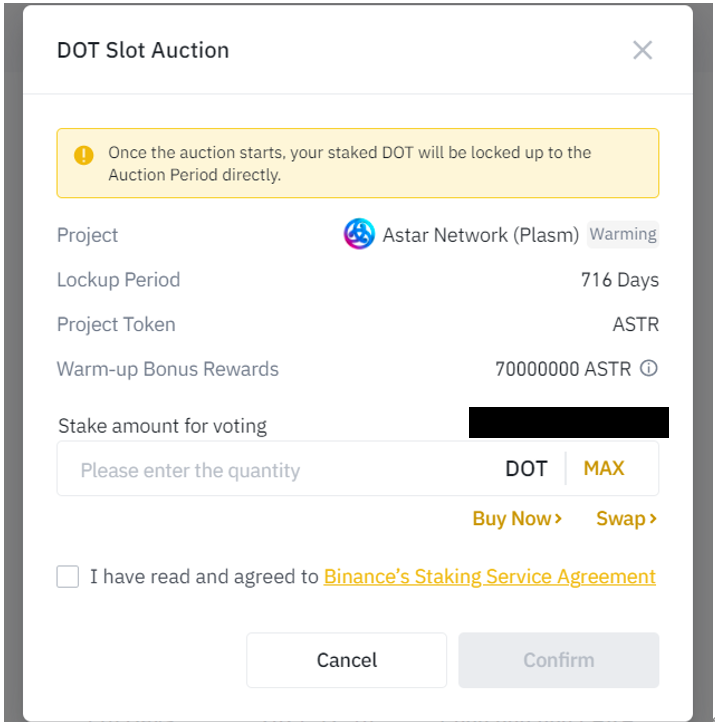Open the Buy Now link
Viewport: 715px width, 722px height.
pyautogui.click(x=517, y=518)
